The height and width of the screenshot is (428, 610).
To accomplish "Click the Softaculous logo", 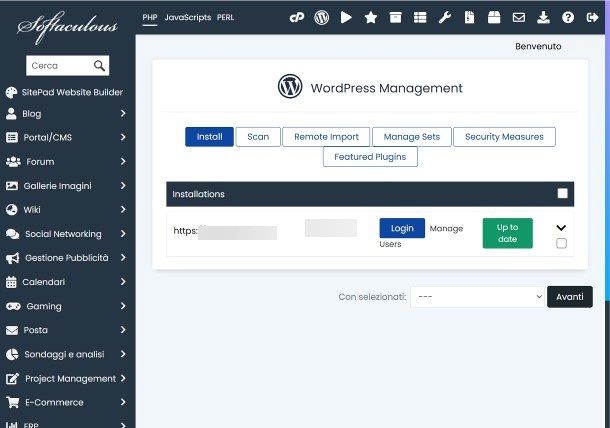I will tap(67, 27).
